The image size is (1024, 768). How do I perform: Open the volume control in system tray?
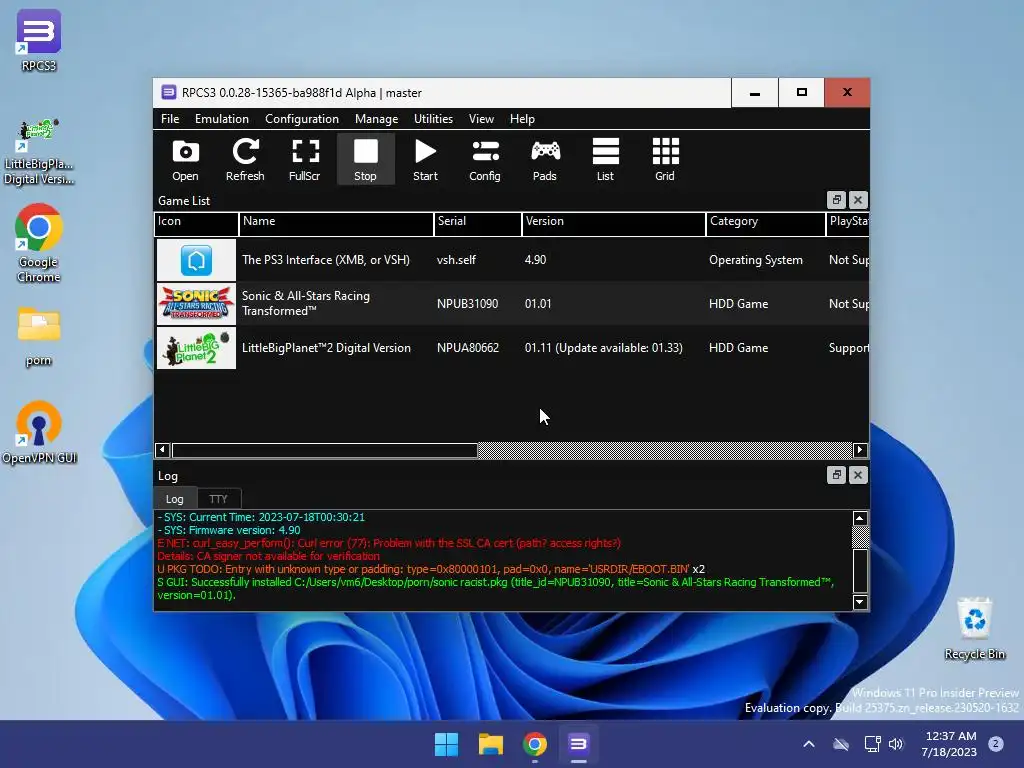[x=896, y=744]
